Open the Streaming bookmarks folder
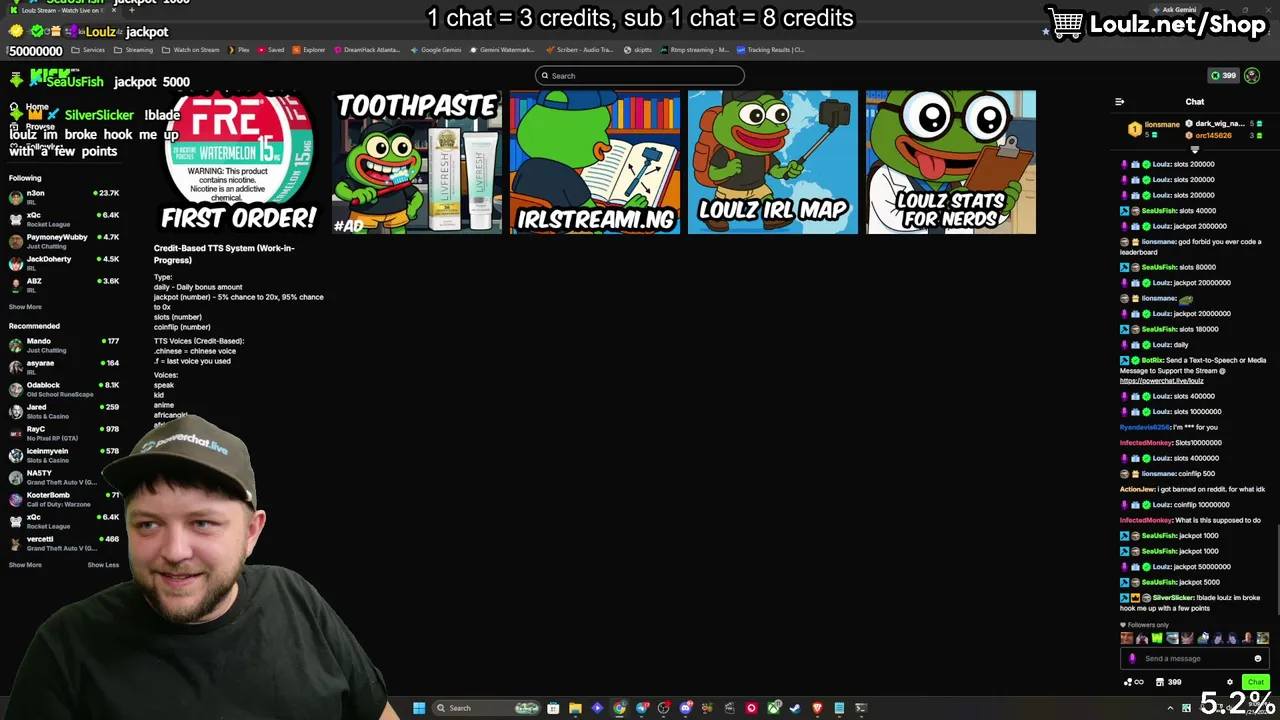1280x720 pixels. point(134,50)
